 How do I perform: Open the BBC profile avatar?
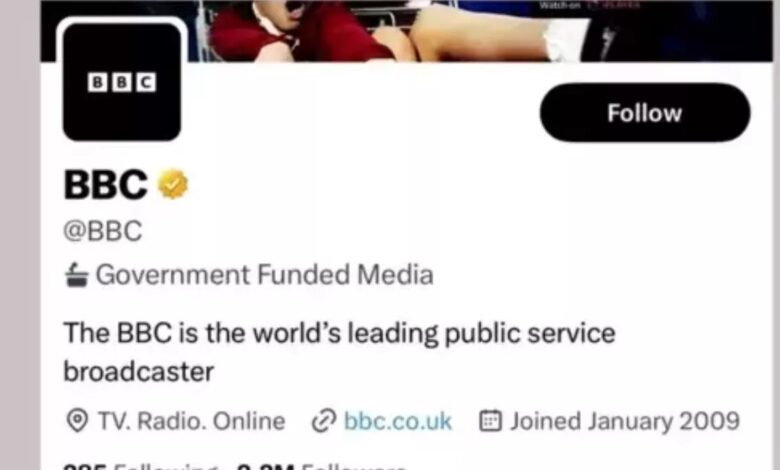[122, 82]
